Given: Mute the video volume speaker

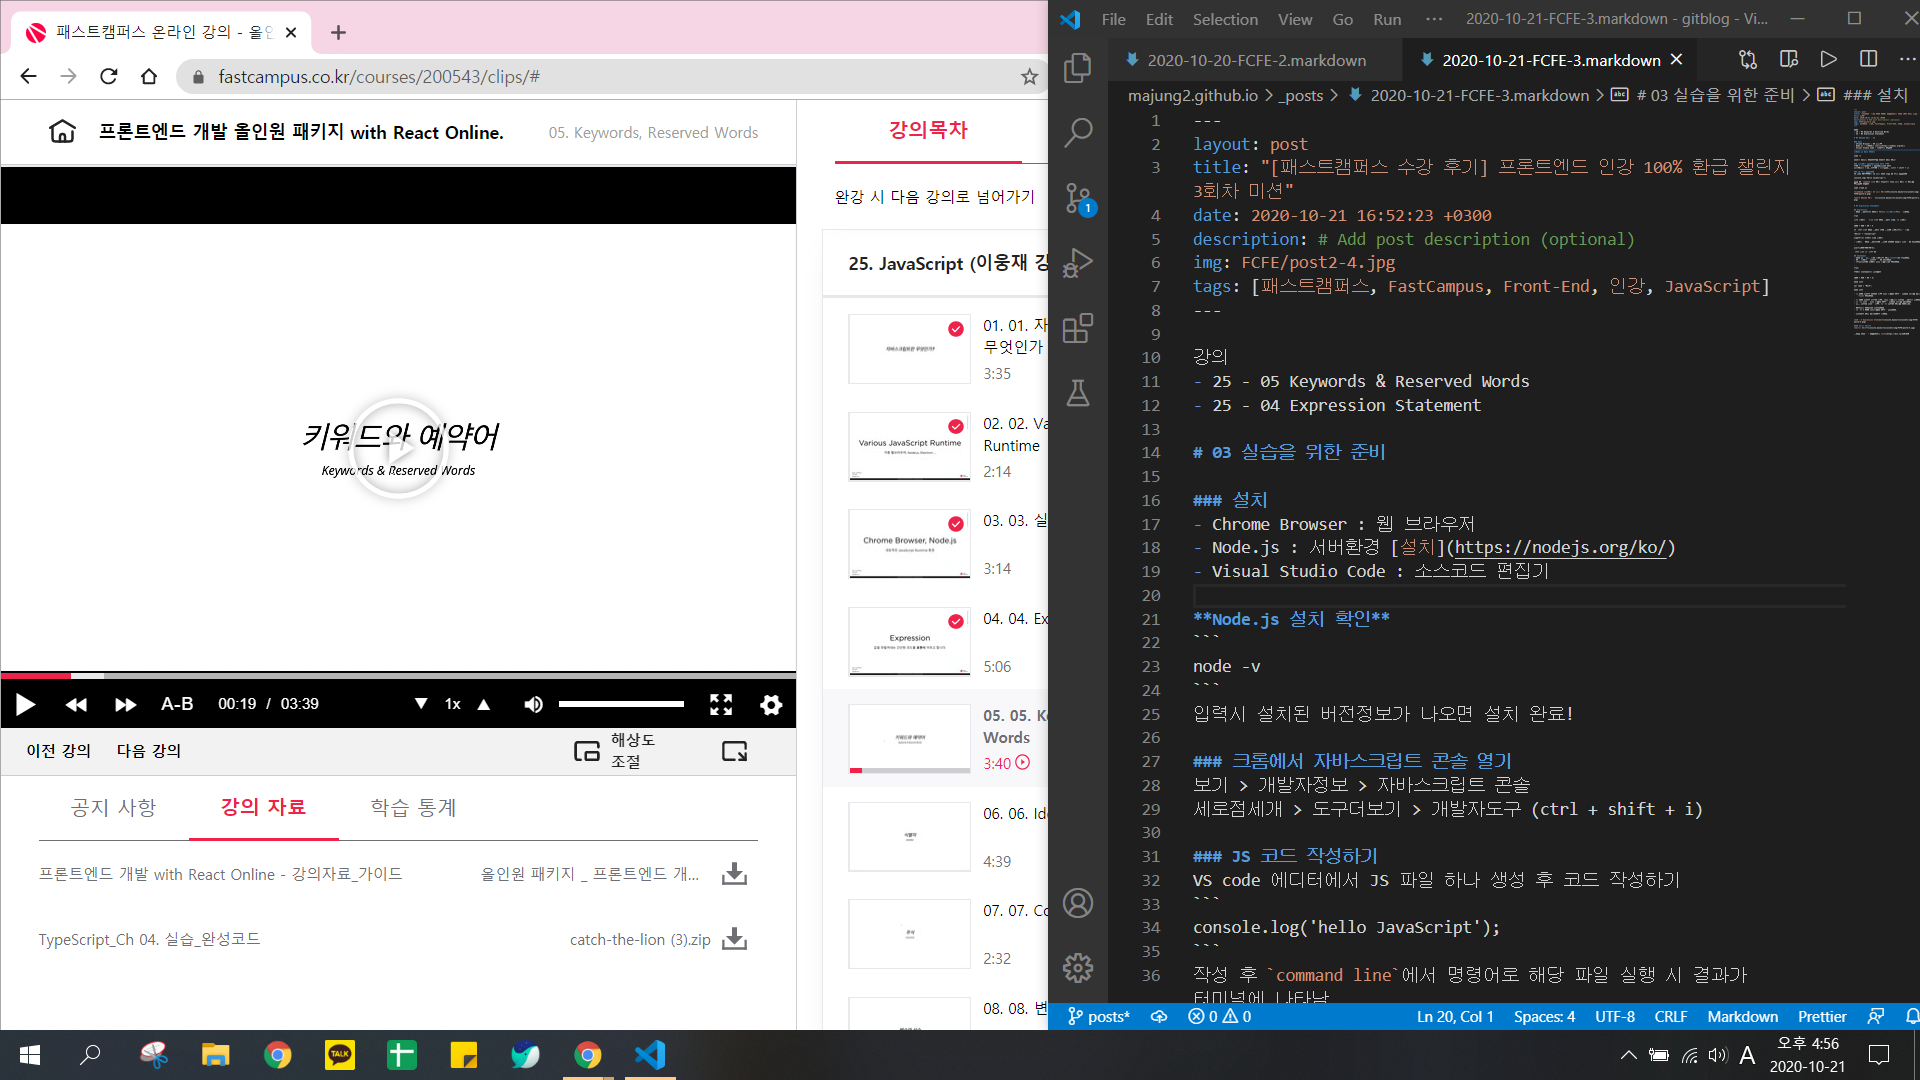Looking at the screenshot, I should (x=533, y=705).
